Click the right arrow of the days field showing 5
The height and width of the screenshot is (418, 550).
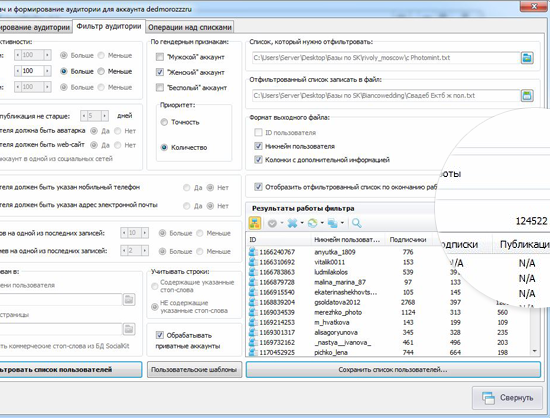(105, 116)
